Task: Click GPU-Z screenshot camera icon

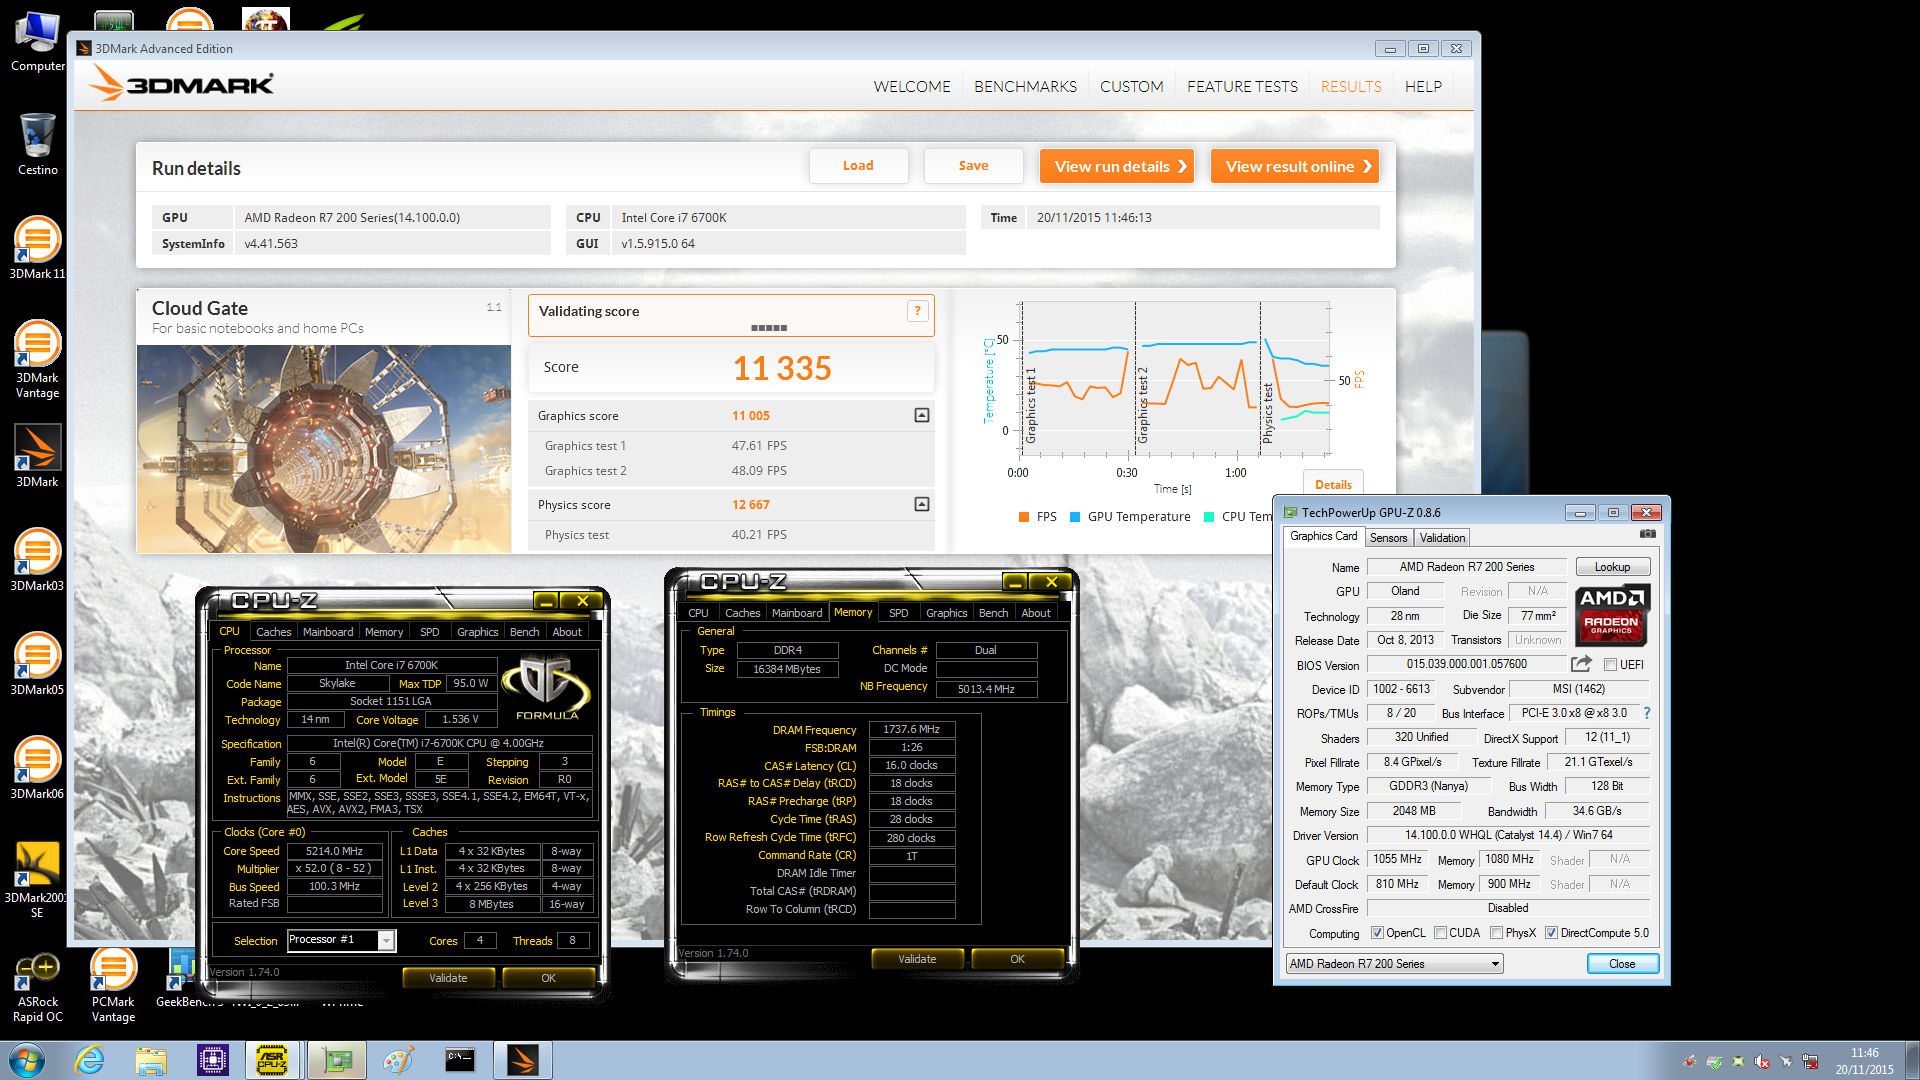Action: tap(1648, 534)
